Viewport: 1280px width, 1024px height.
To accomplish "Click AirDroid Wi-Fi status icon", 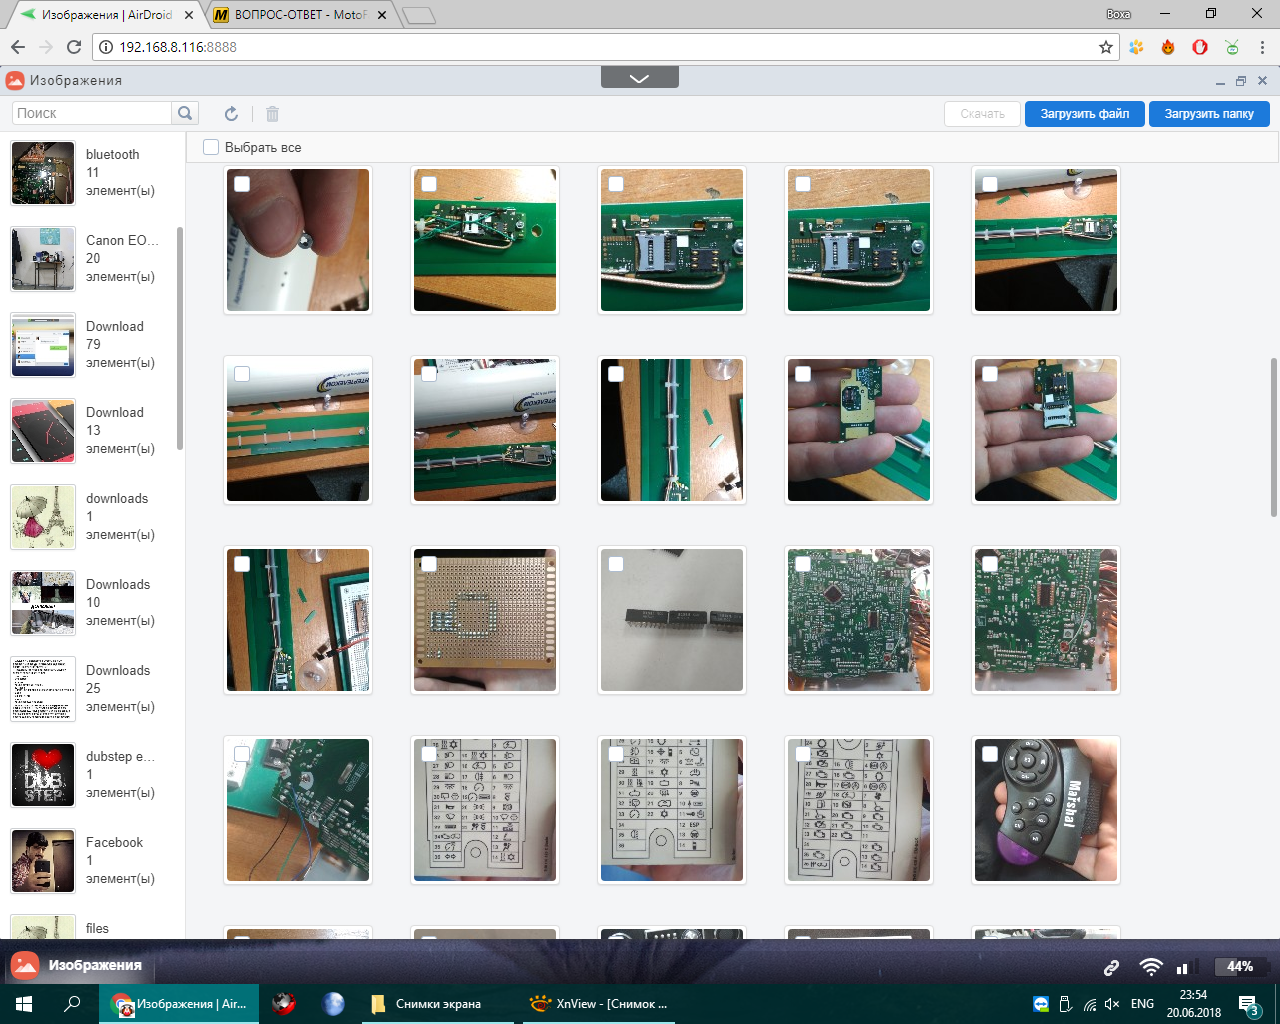I will click(1151, 967).
